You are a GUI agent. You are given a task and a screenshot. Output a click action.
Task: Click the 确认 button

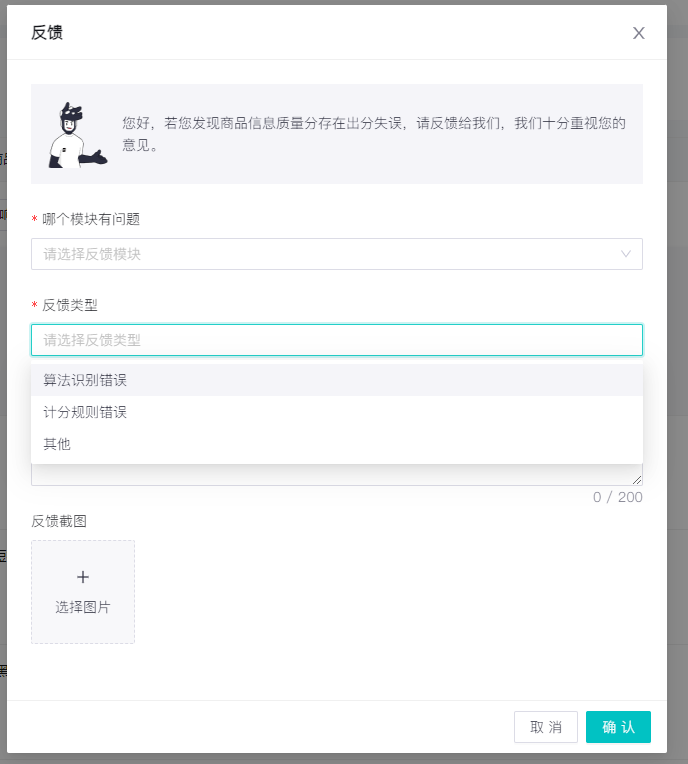click(x=618, y=727)
